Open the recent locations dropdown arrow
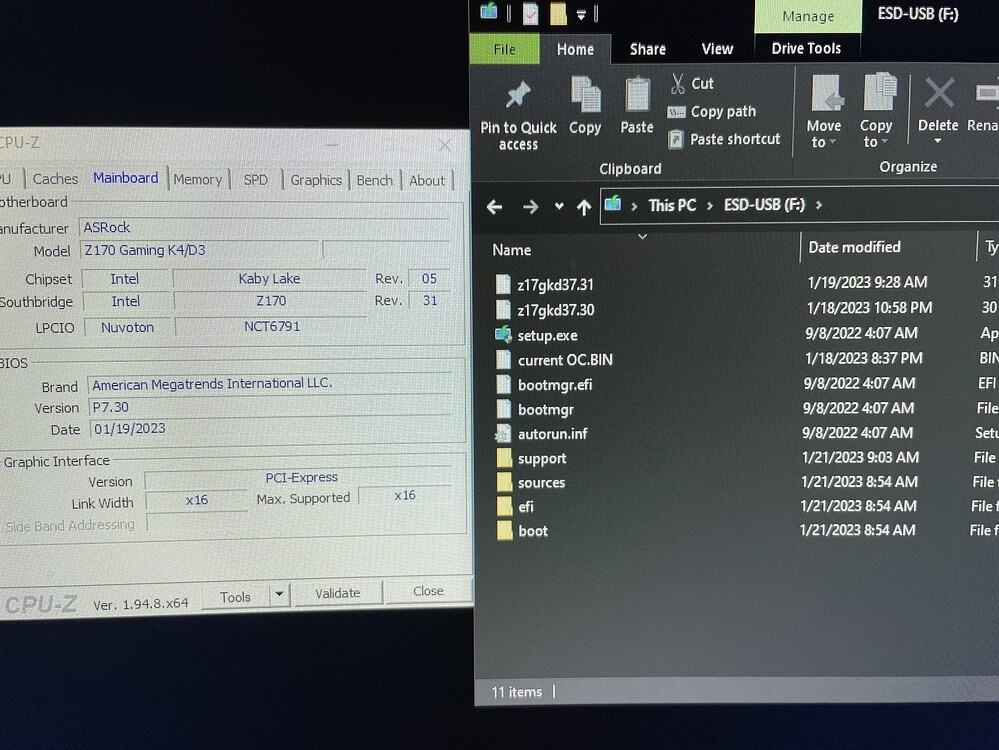This screenshot has width=999, height=750. coord(557,207)
